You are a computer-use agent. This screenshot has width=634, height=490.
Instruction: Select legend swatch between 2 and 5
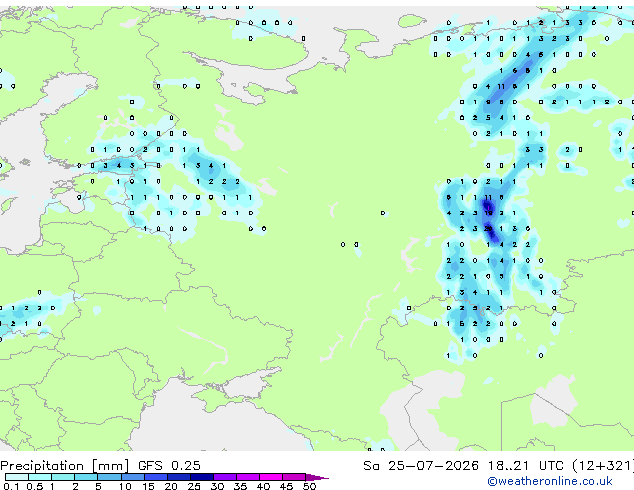(86, 477)
